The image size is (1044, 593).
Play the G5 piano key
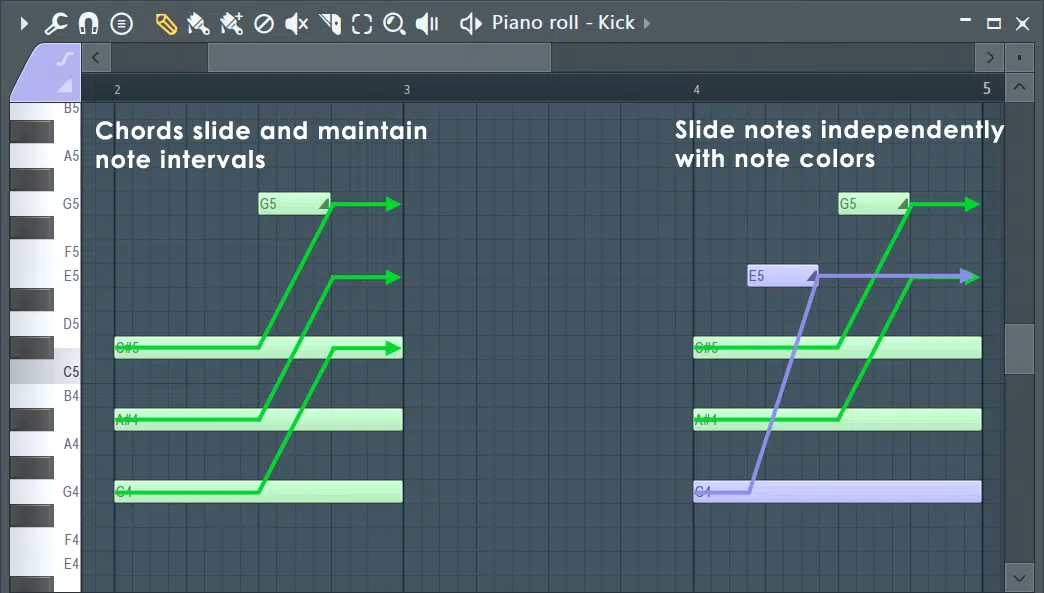[45, 204]
